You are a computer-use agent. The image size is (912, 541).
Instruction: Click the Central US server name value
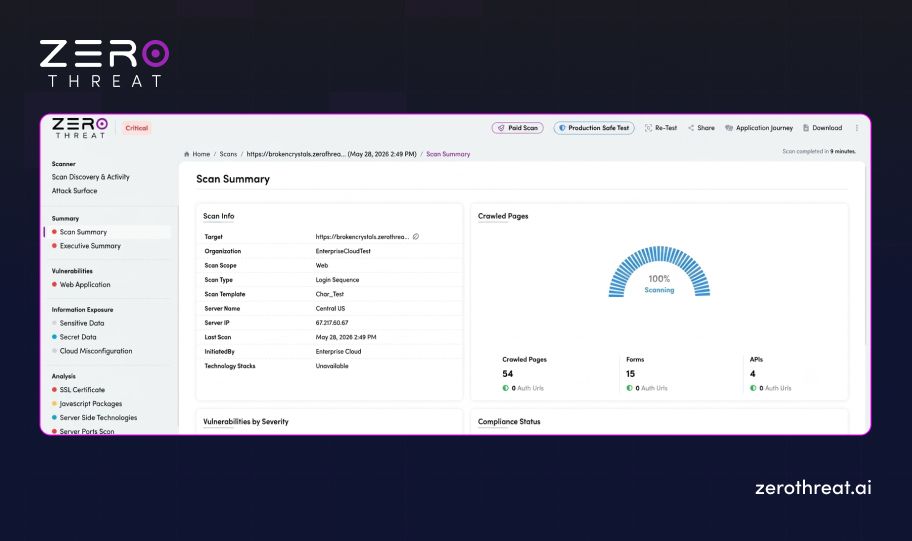tap(330, 308)
